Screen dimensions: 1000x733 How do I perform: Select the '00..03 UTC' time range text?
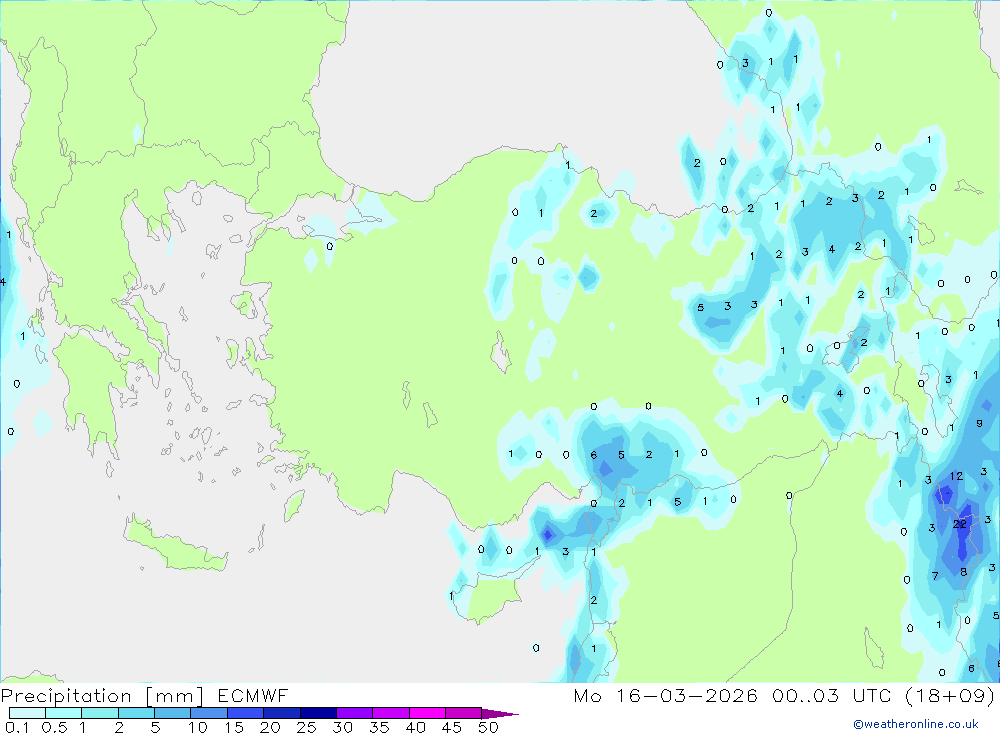point(832,695)
